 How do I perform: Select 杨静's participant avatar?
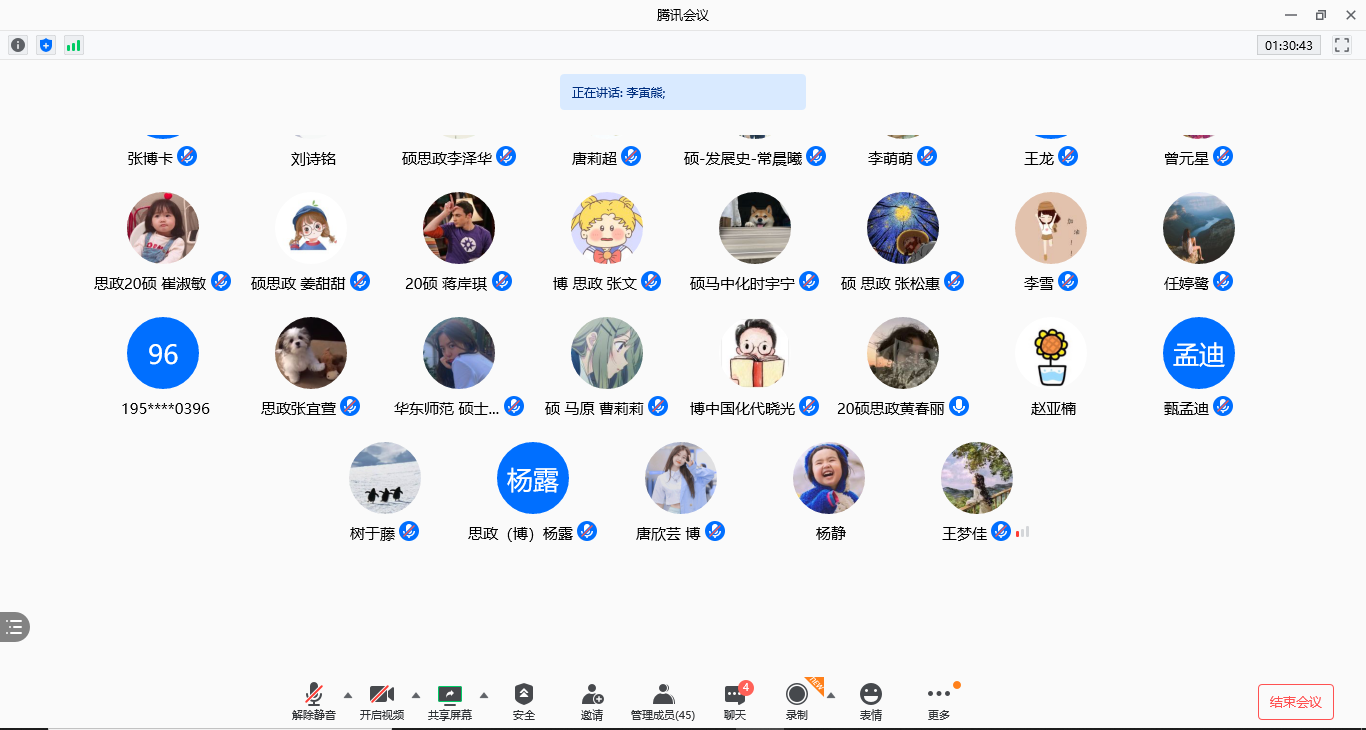pos(829,478)
